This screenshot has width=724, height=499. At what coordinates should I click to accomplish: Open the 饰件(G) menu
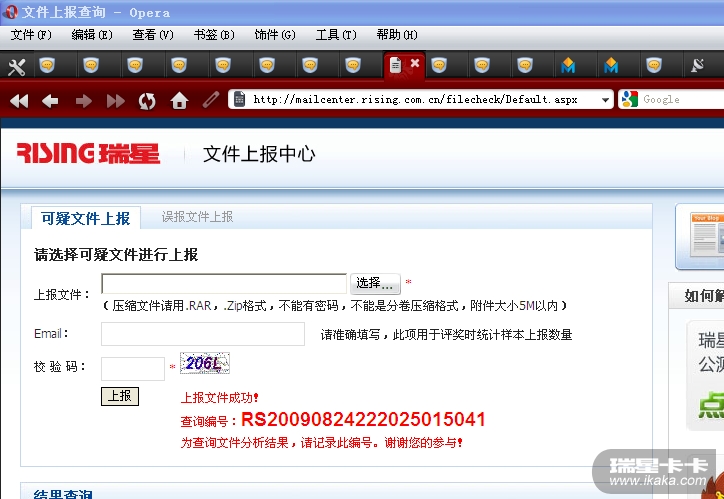tap(275, 35)
